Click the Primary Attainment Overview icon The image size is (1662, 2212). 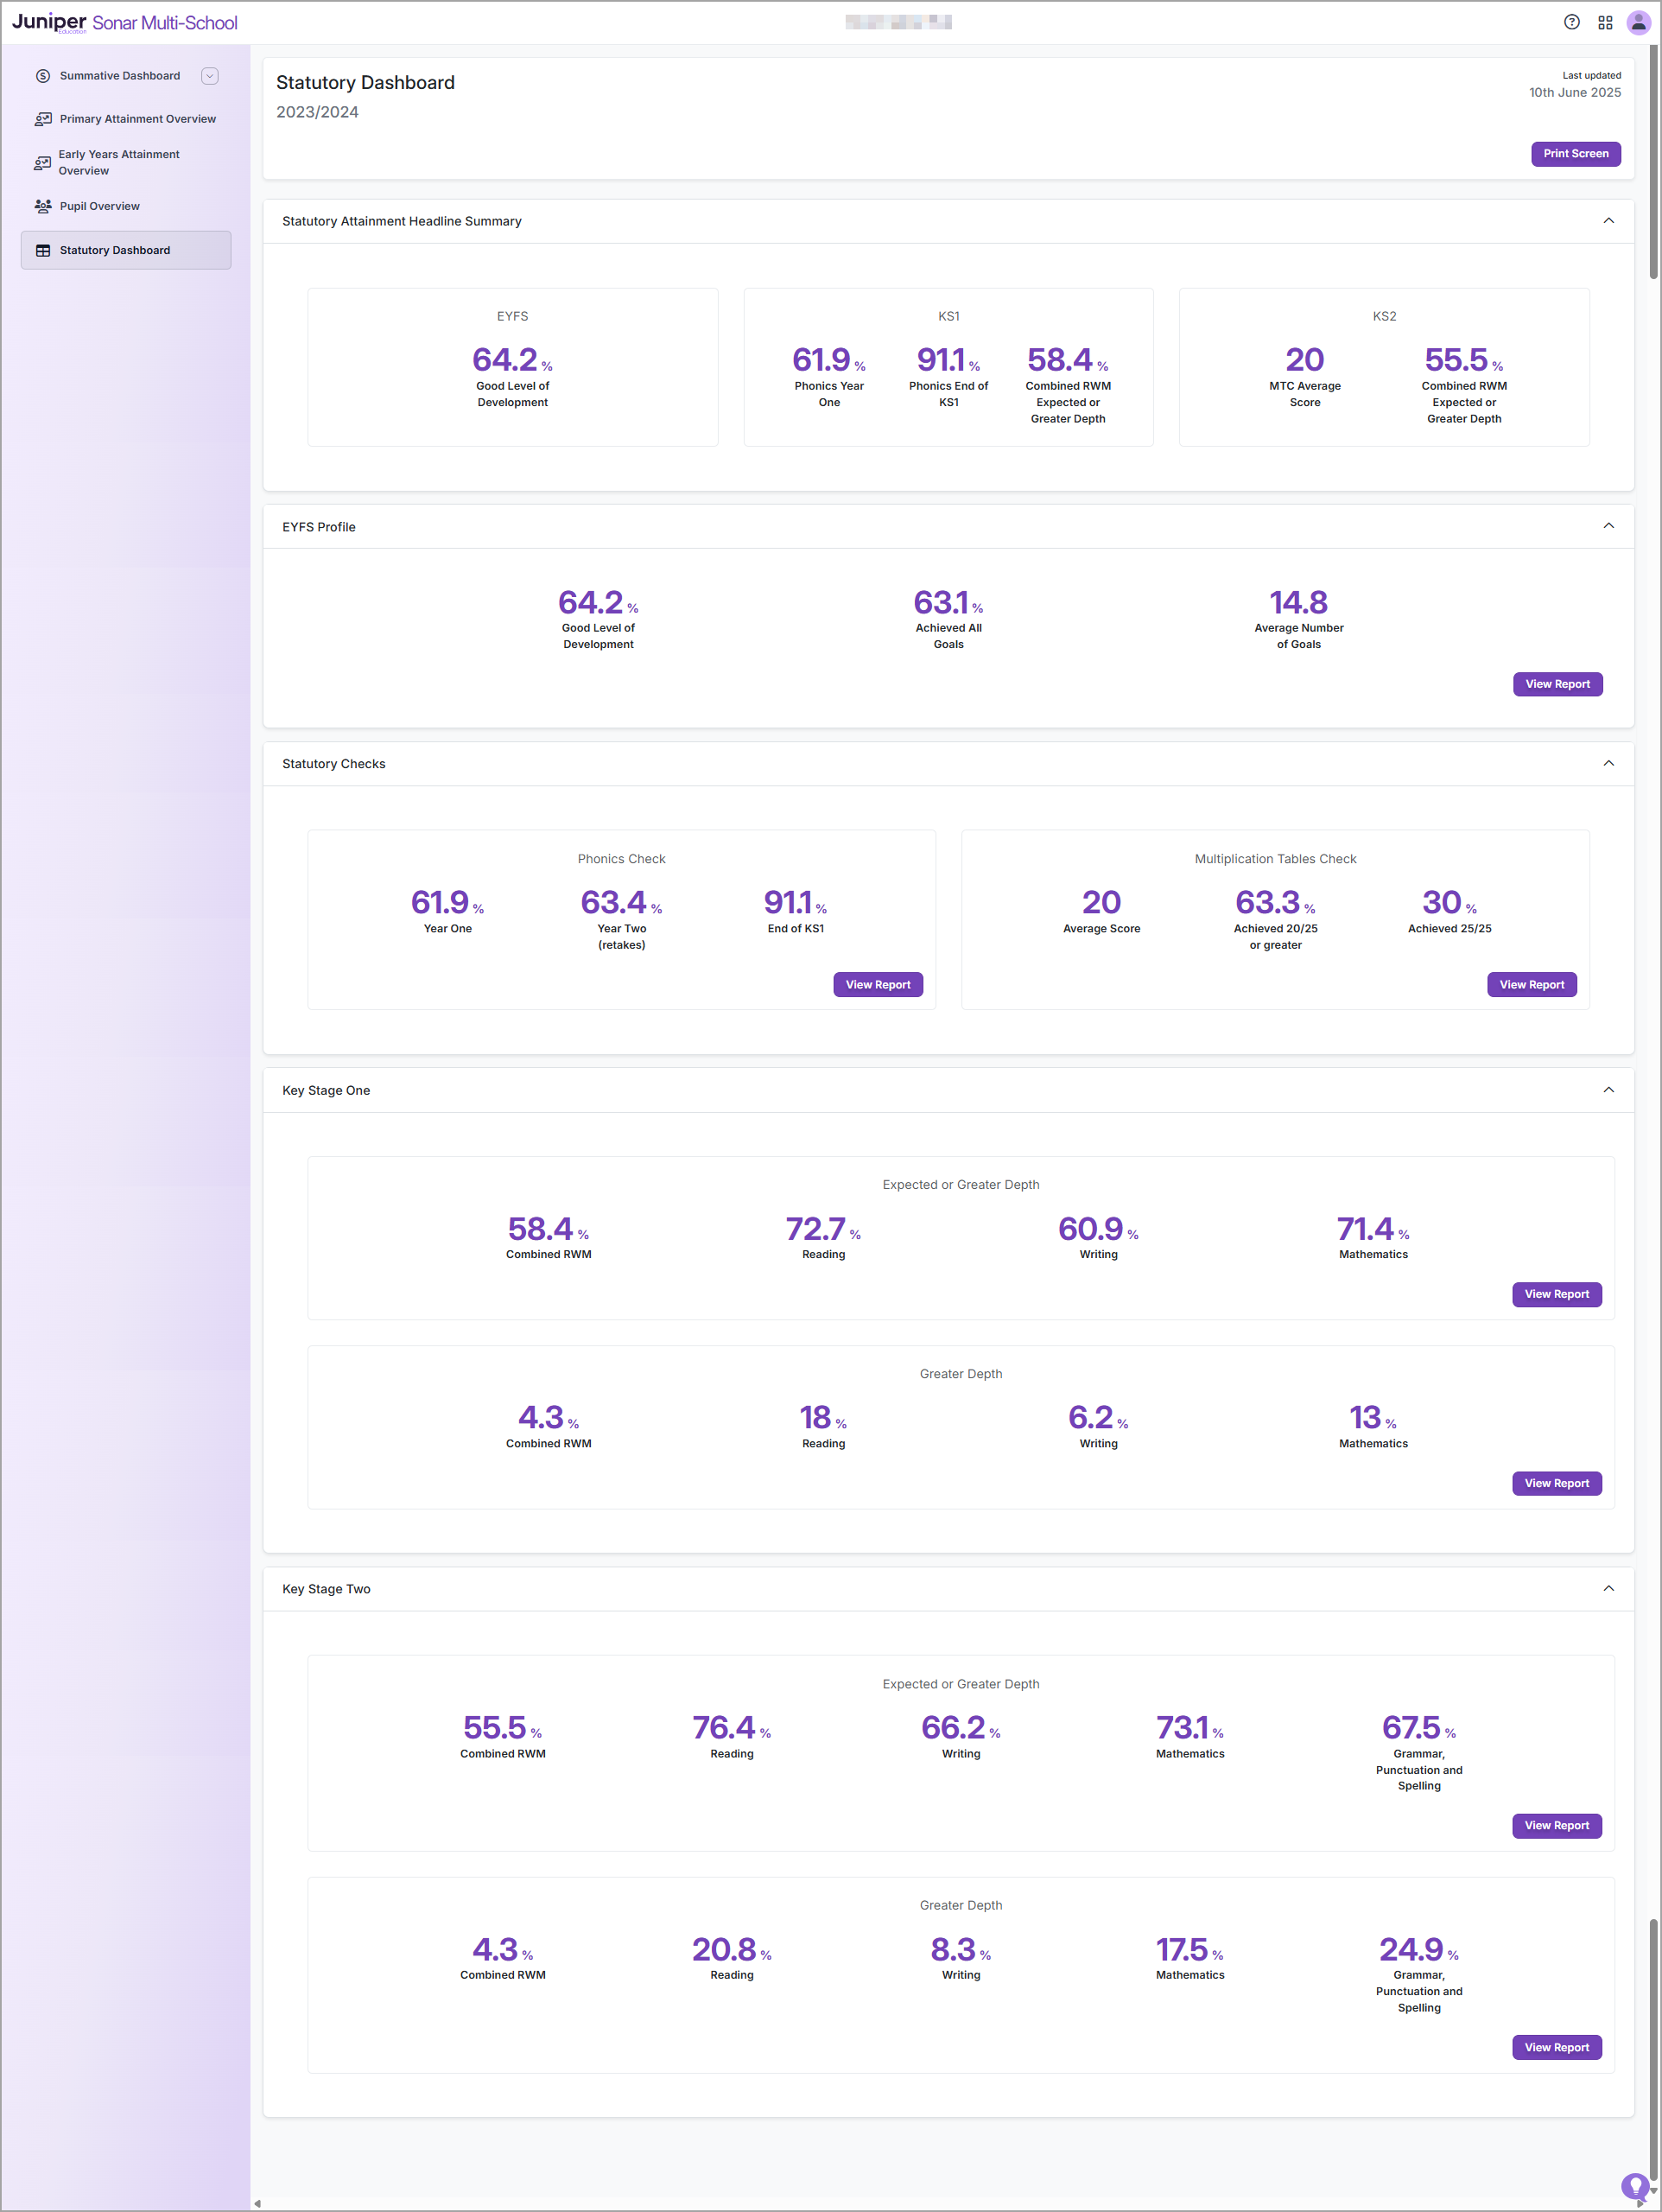43,119
